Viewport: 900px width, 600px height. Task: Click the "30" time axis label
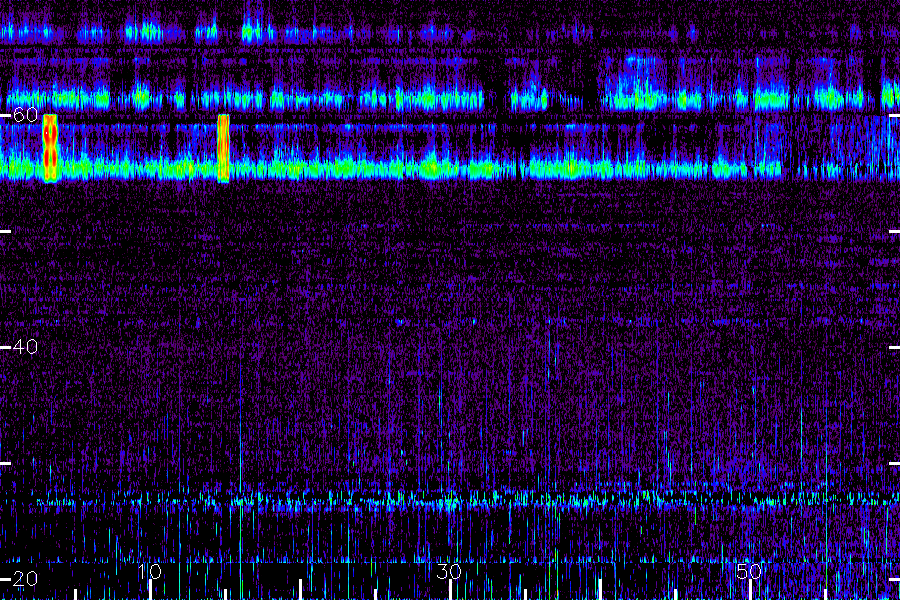click(449, 571)
